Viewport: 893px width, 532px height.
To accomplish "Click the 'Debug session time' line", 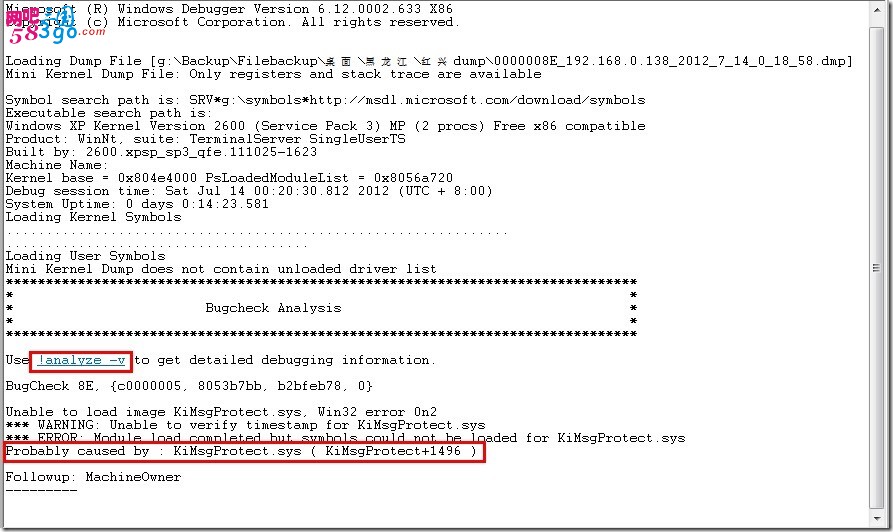I will click(x=248, y=191).
